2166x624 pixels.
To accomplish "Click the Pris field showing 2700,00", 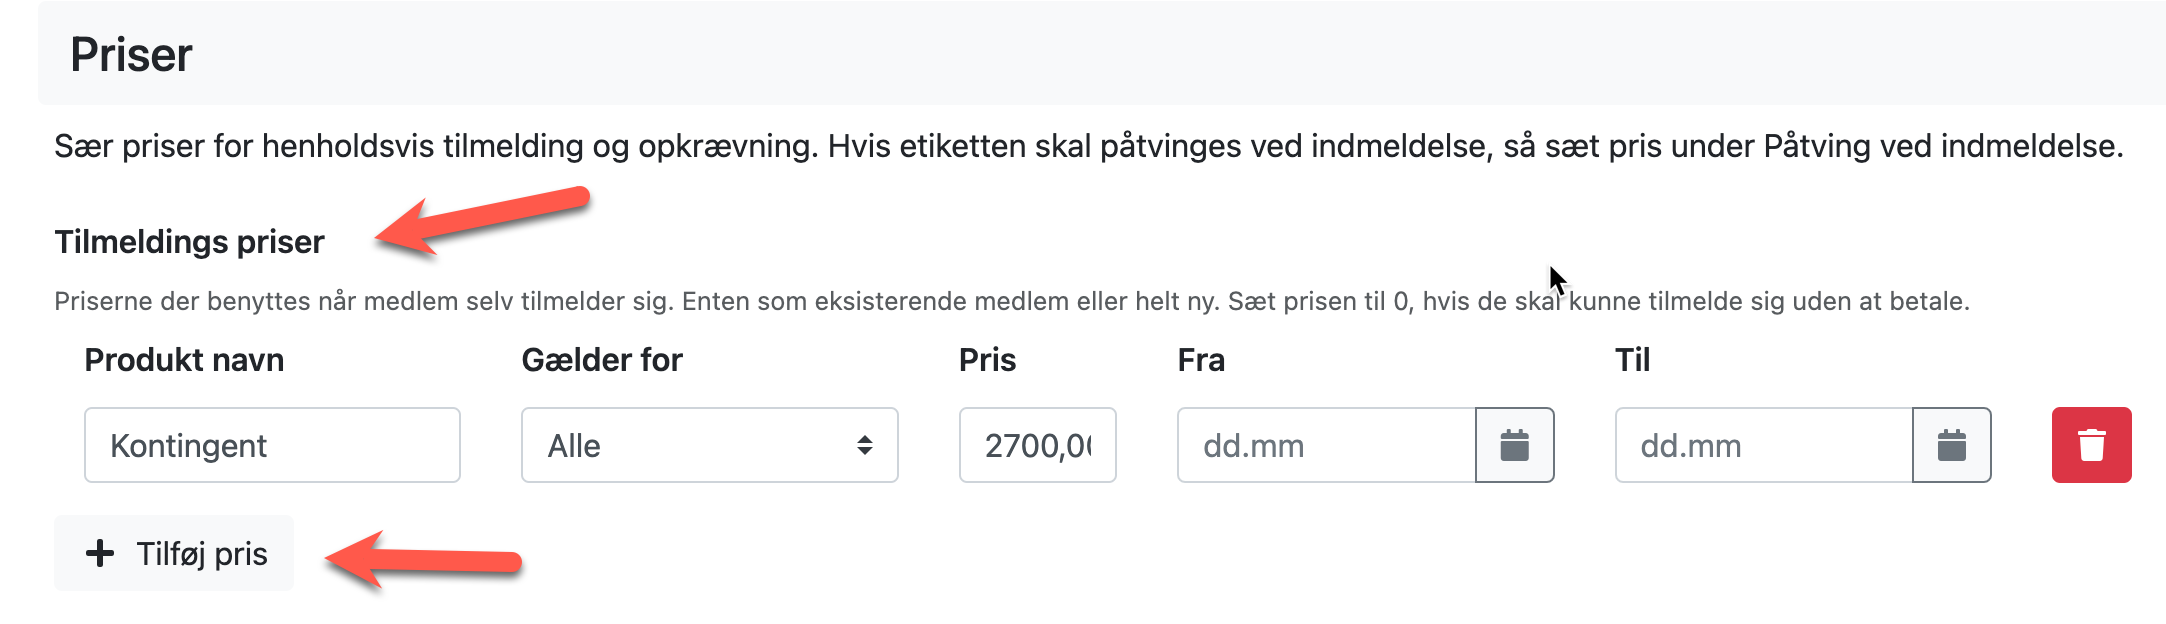I will (1037, 445).
